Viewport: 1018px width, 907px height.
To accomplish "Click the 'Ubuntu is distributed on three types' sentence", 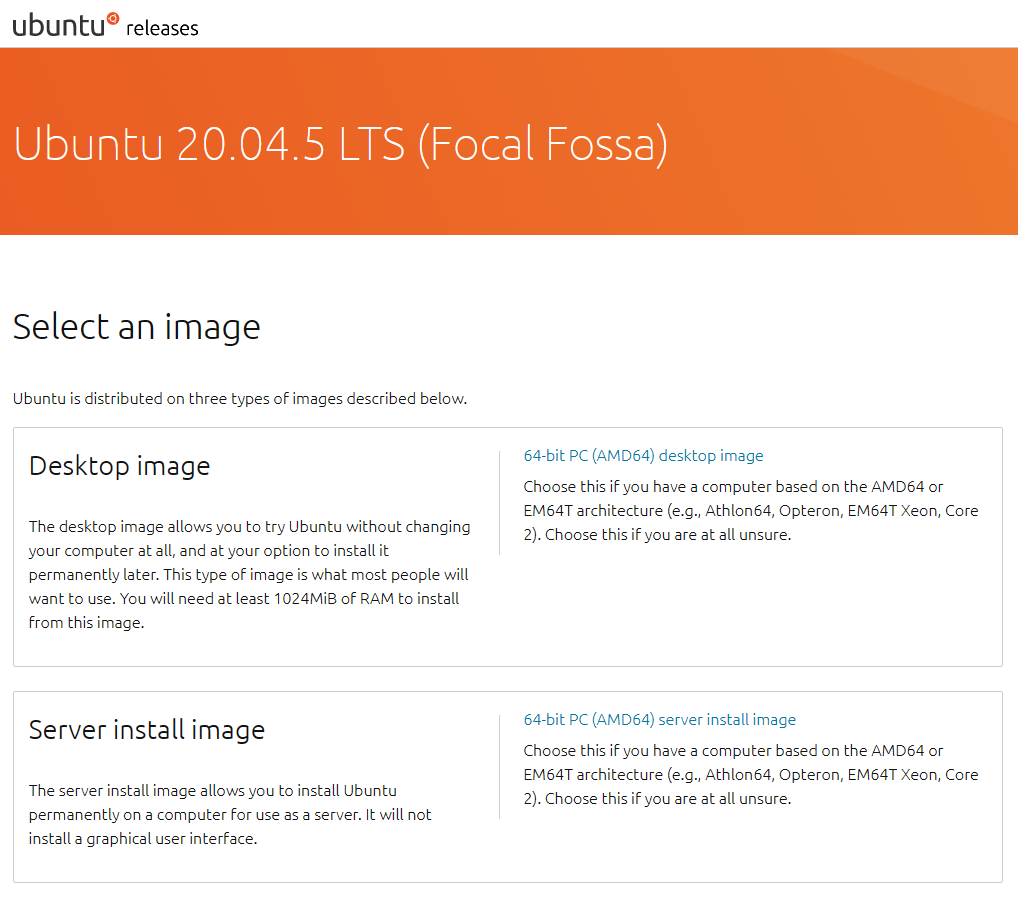I will [x=240, y=399].
